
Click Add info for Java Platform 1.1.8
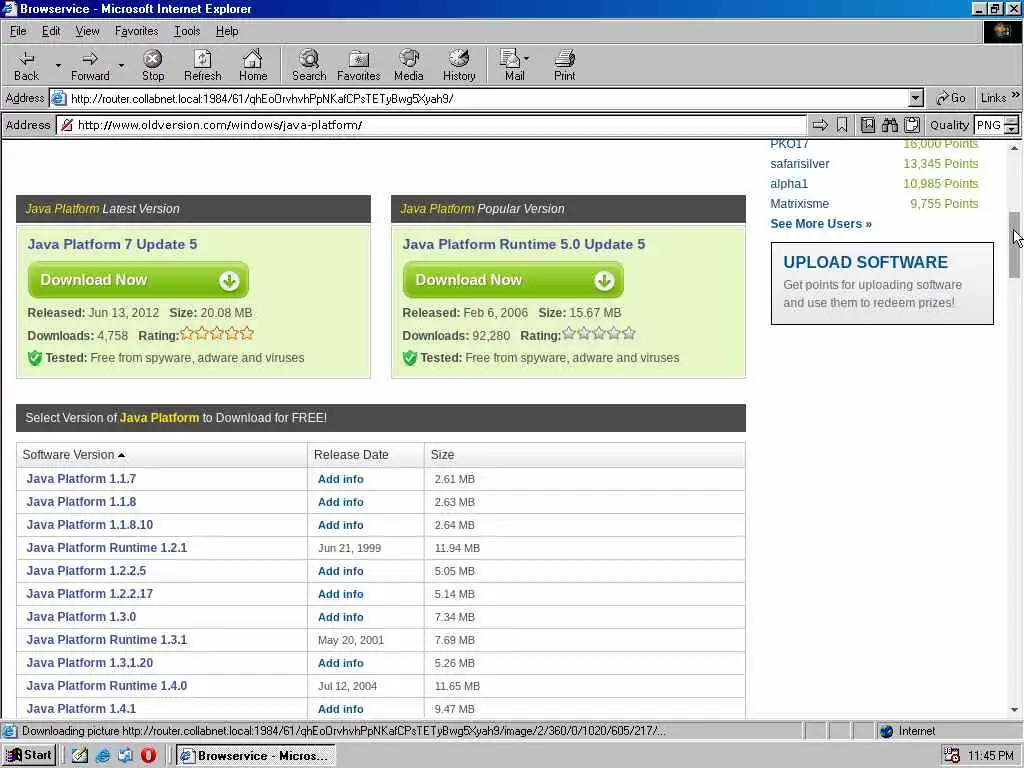[341, 502]
